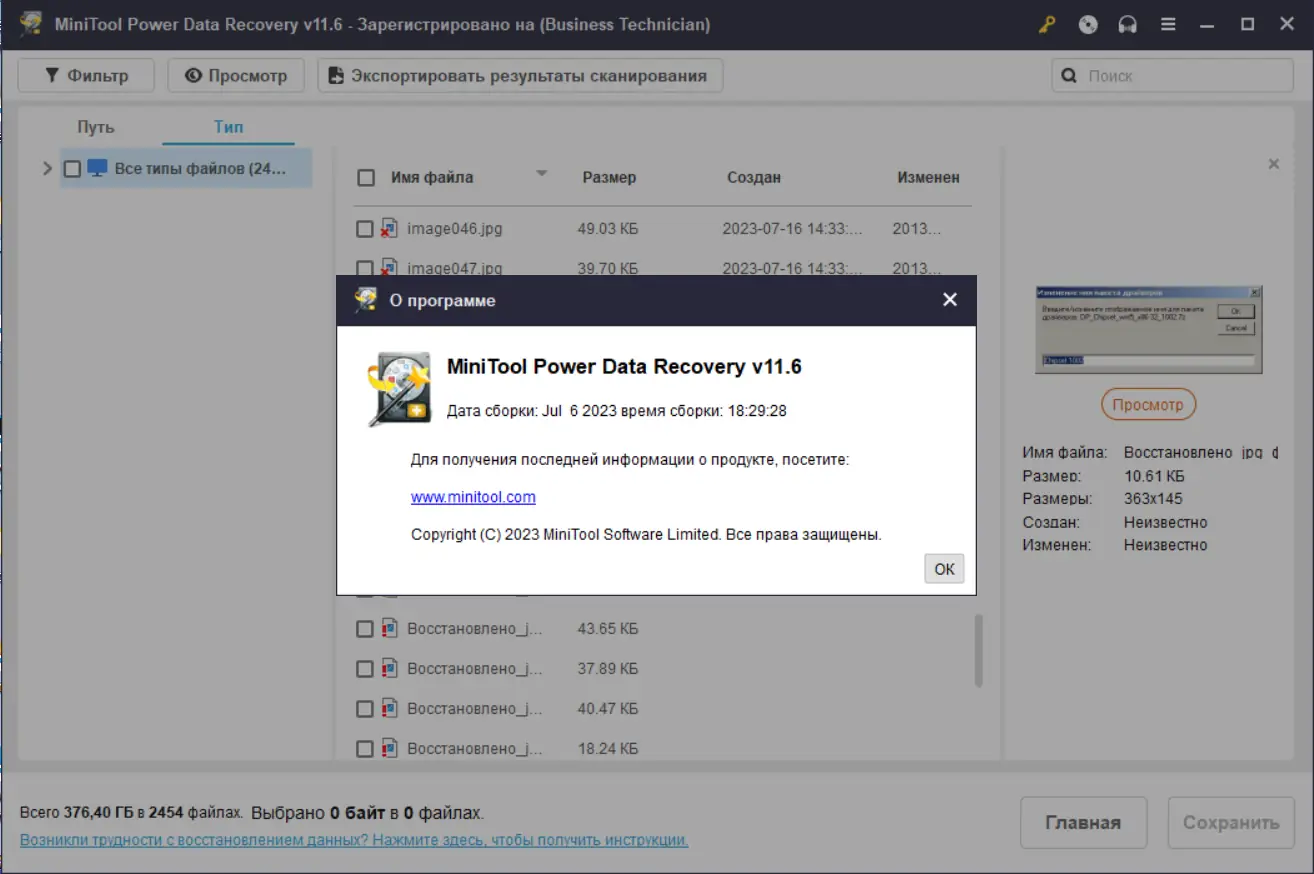Open the www.minitool.com link
This screenshot has width=1314, height=874.
click(473, 497)
